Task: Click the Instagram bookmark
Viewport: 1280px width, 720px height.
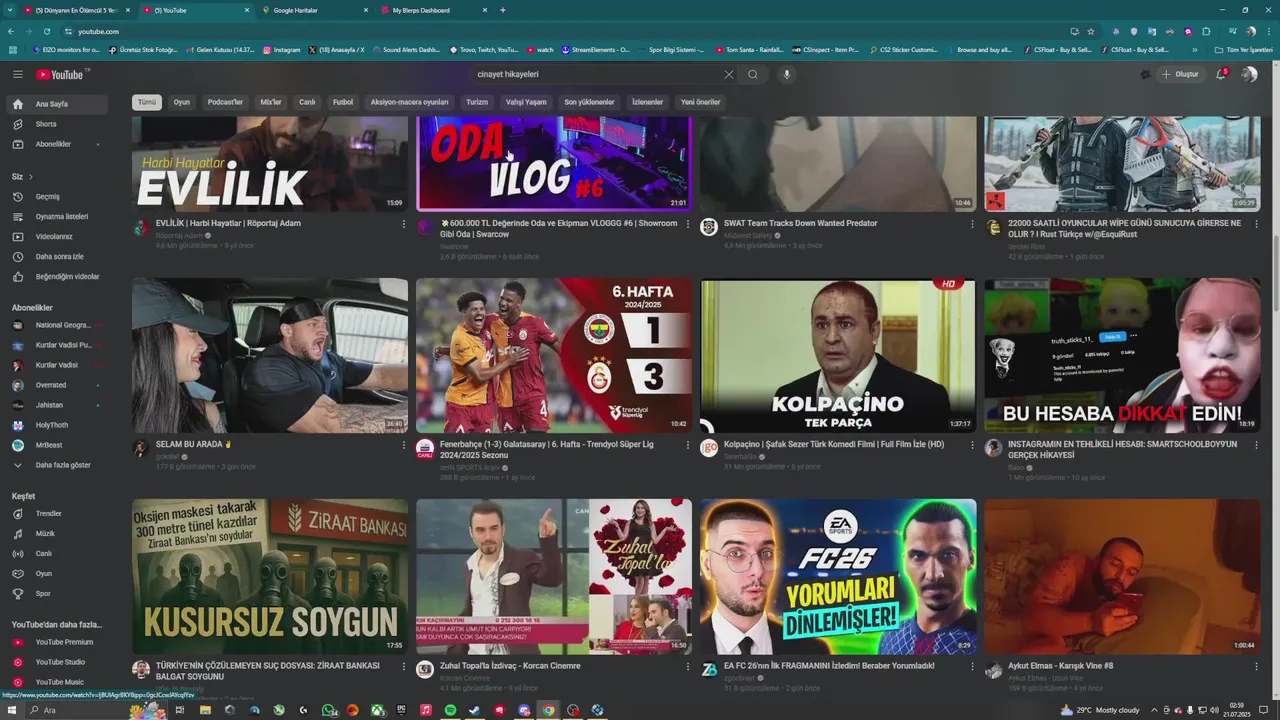Action: 281,50
